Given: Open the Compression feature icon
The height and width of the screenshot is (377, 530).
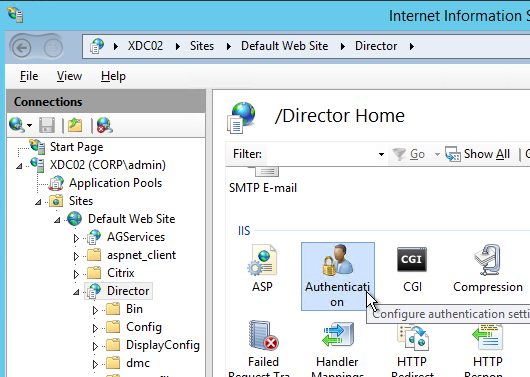Looking at the screenshot, I should [x=488, y=269].
